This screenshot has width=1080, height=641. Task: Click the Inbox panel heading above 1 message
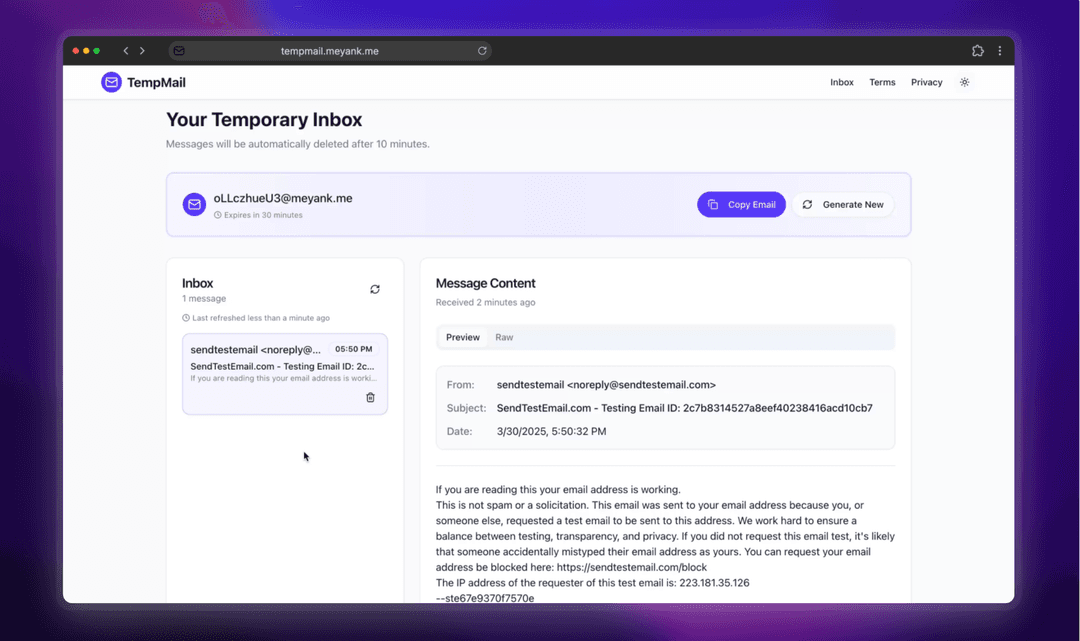(198, 283)
